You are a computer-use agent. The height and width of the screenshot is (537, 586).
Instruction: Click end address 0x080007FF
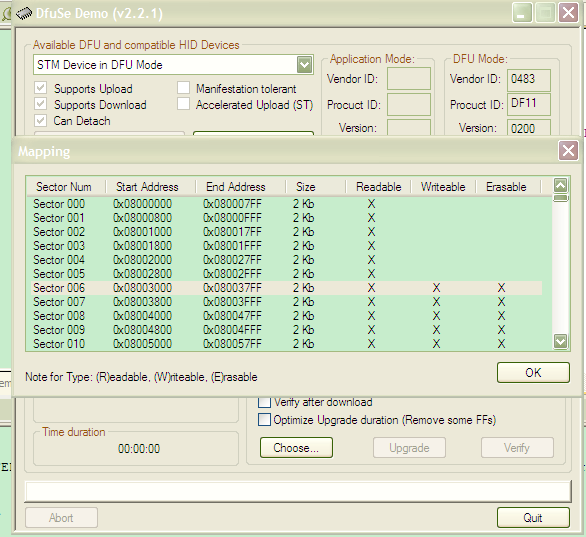232,204
